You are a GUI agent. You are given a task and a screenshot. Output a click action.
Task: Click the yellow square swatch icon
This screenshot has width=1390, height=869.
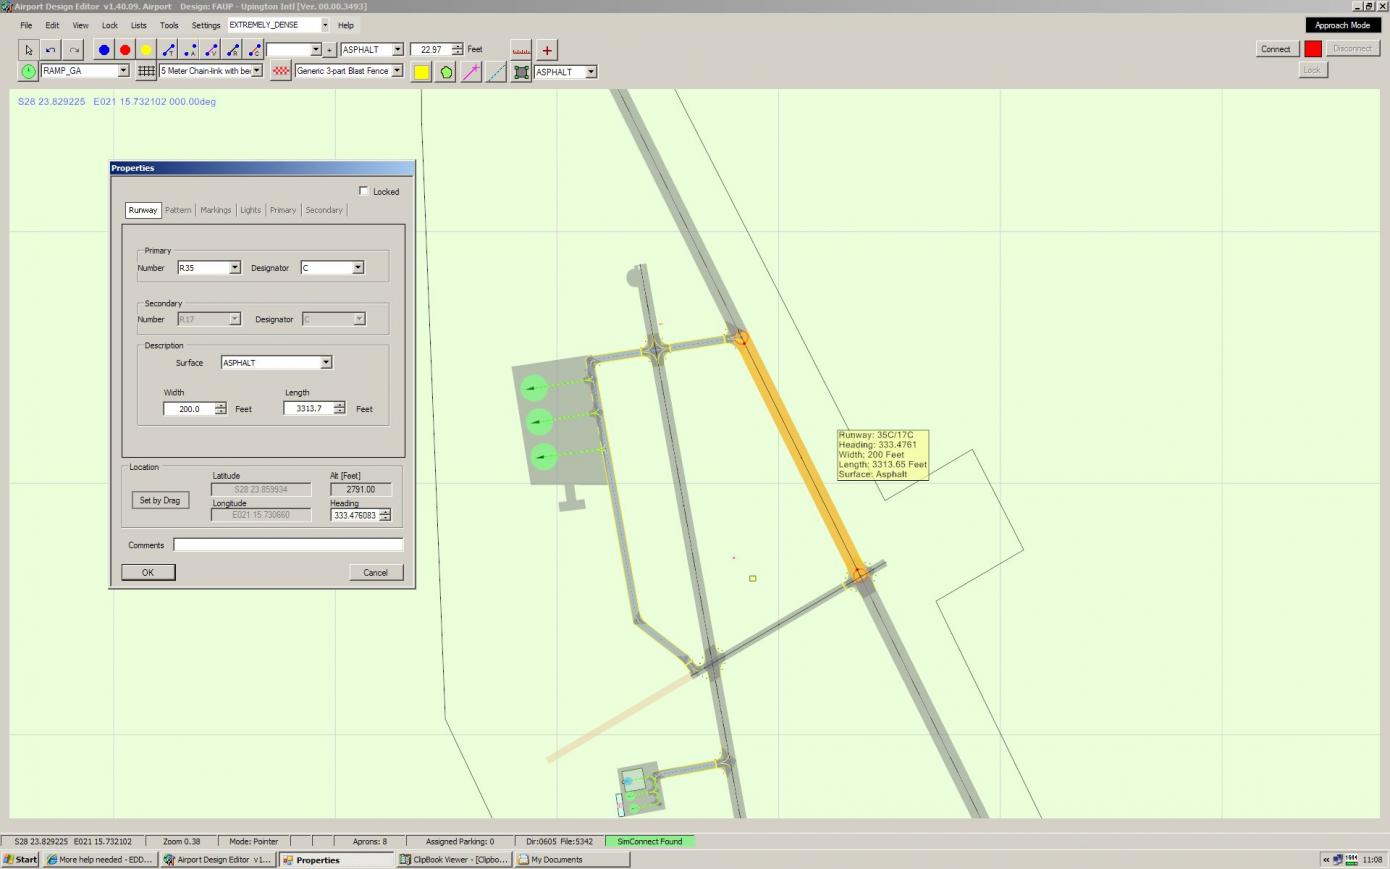(x=422, y=72)
